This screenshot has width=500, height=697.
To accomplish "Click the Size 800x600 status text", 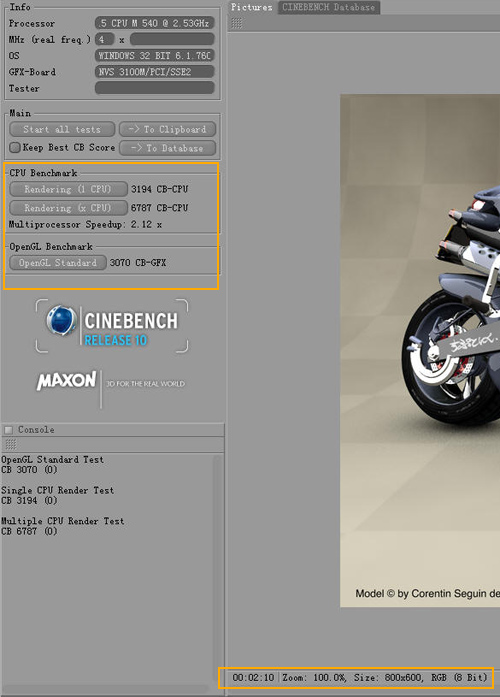I will coord(388,677).
